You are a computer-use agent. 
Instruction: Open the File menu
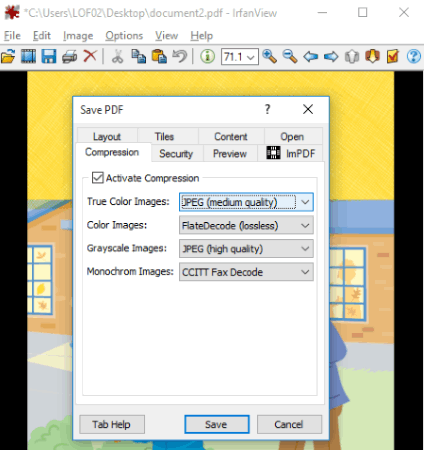coord(12,36)
